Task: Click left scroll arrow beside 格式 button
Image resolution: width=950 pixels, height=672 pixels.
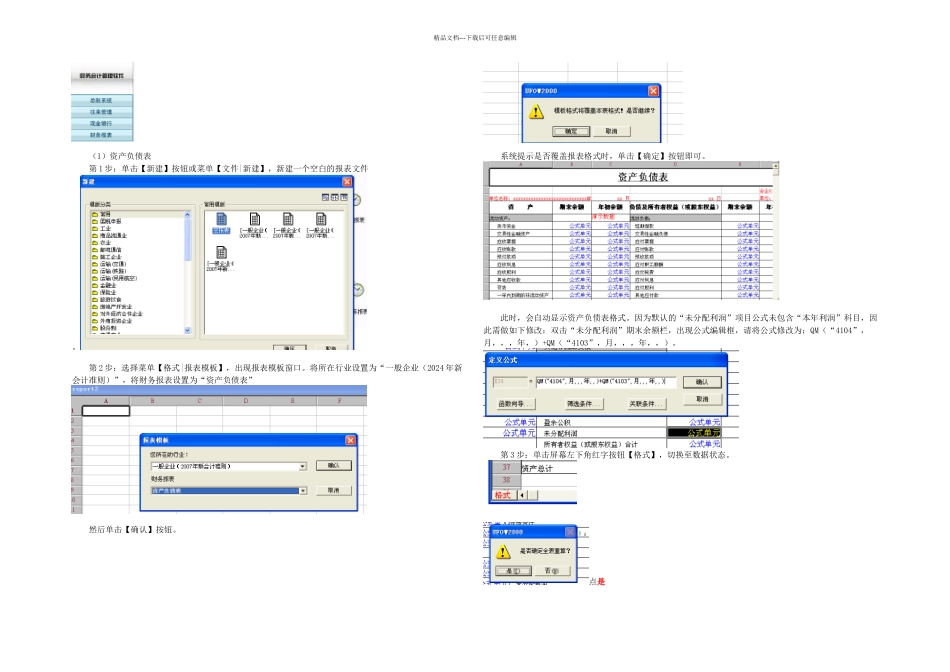Action: click(522, 496)
